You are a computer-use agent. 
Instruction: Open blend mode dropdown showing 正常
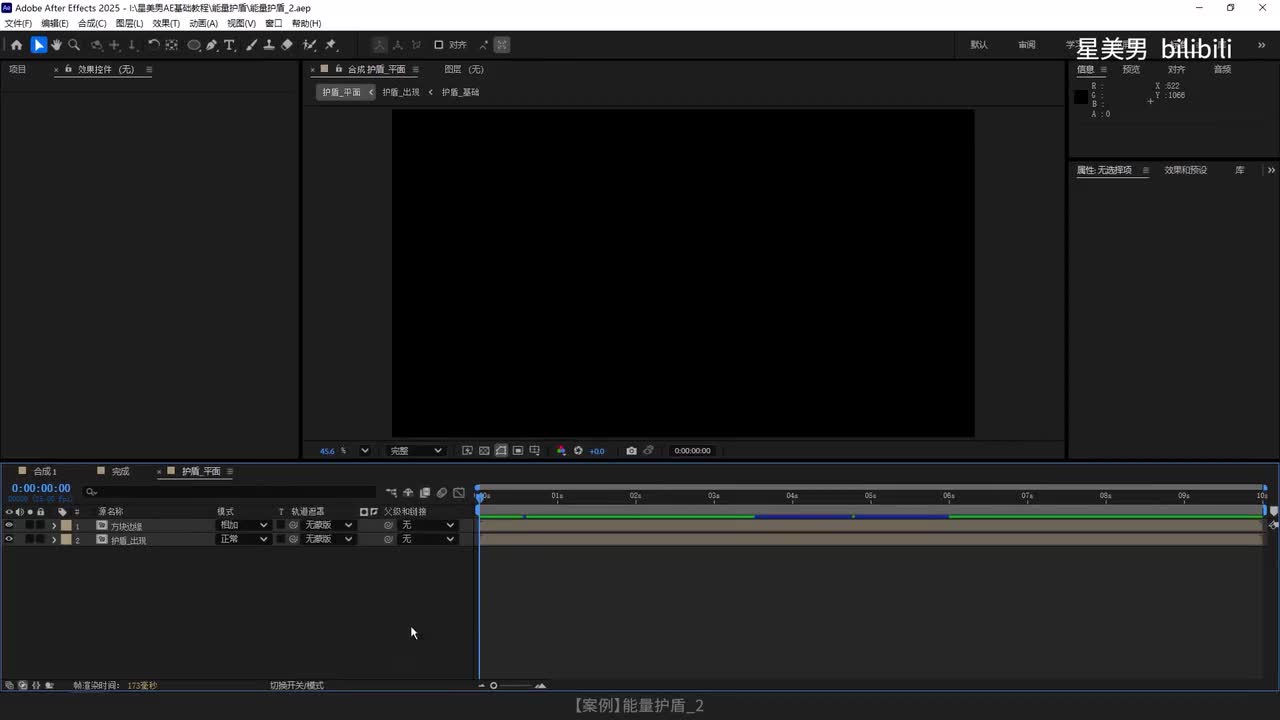243,539
